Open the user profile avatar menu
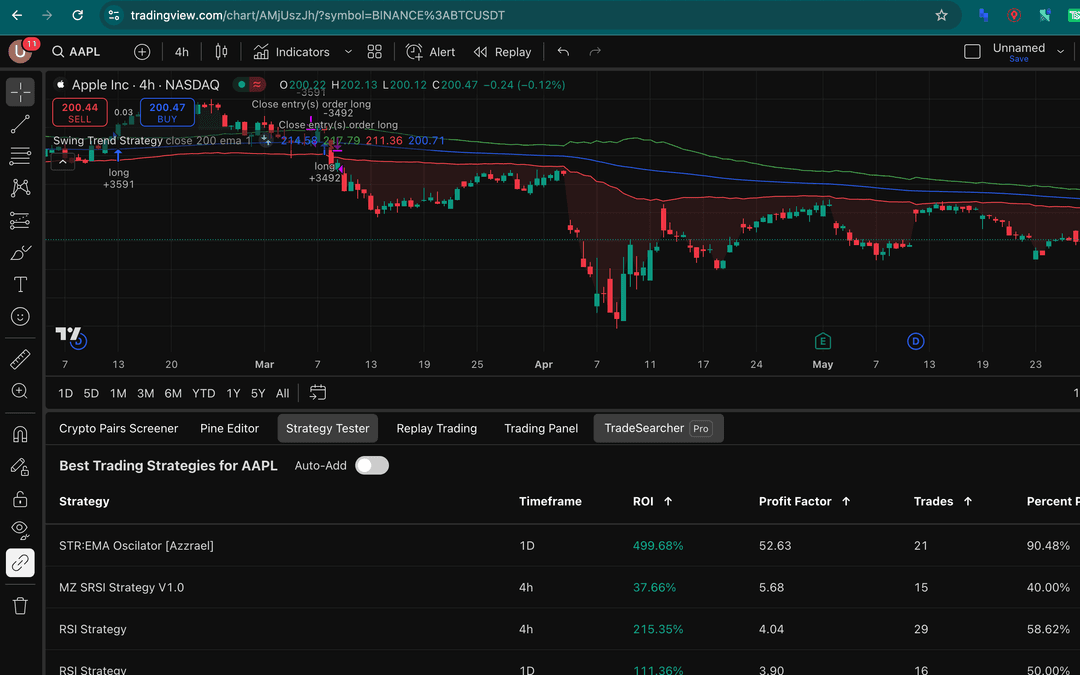1080x675 pixels. pyautogui.click(x=21, y=51)
